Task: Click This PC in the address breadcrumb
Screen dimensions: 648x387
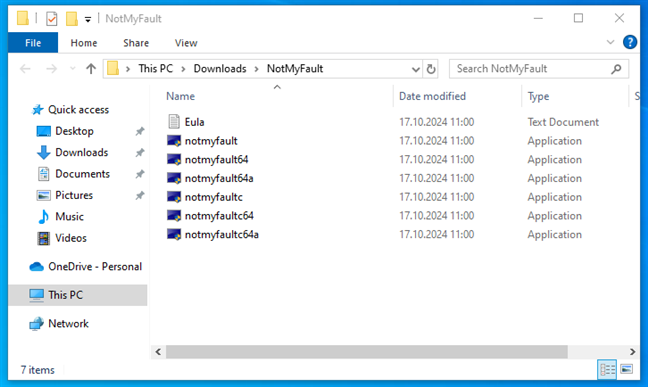Action: (155, 69)
